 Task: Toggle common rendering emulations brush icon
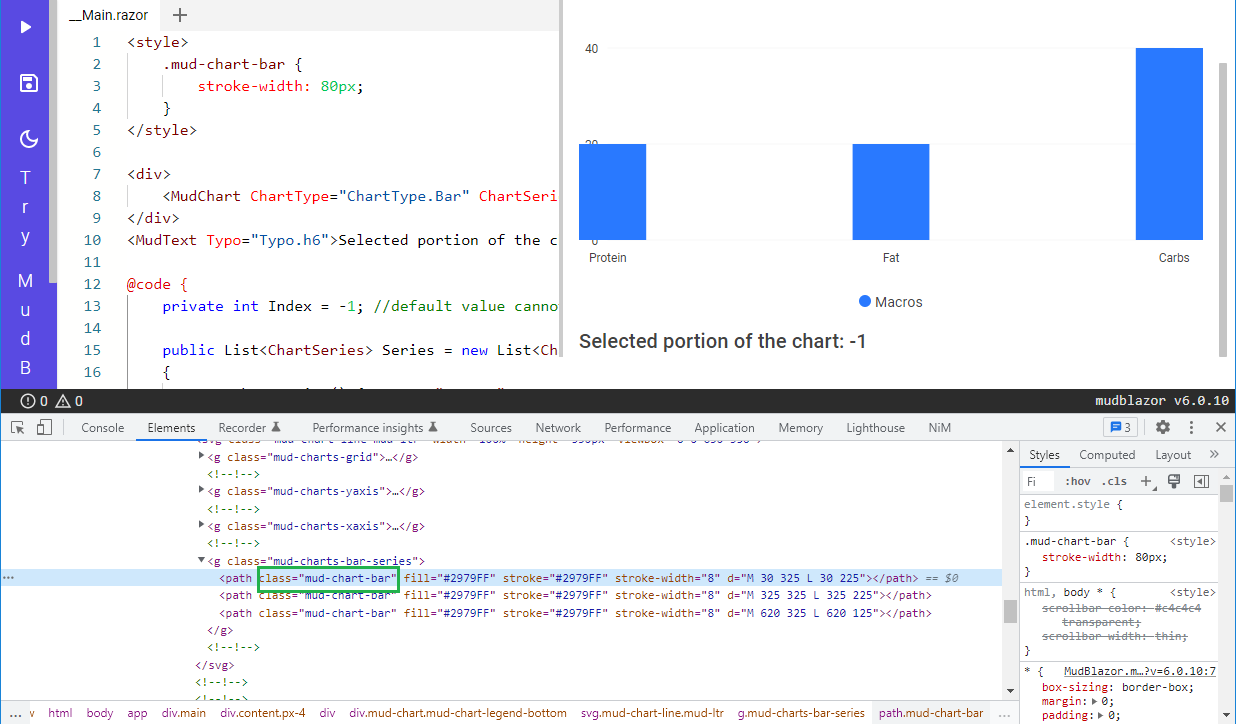[1174, 481]
